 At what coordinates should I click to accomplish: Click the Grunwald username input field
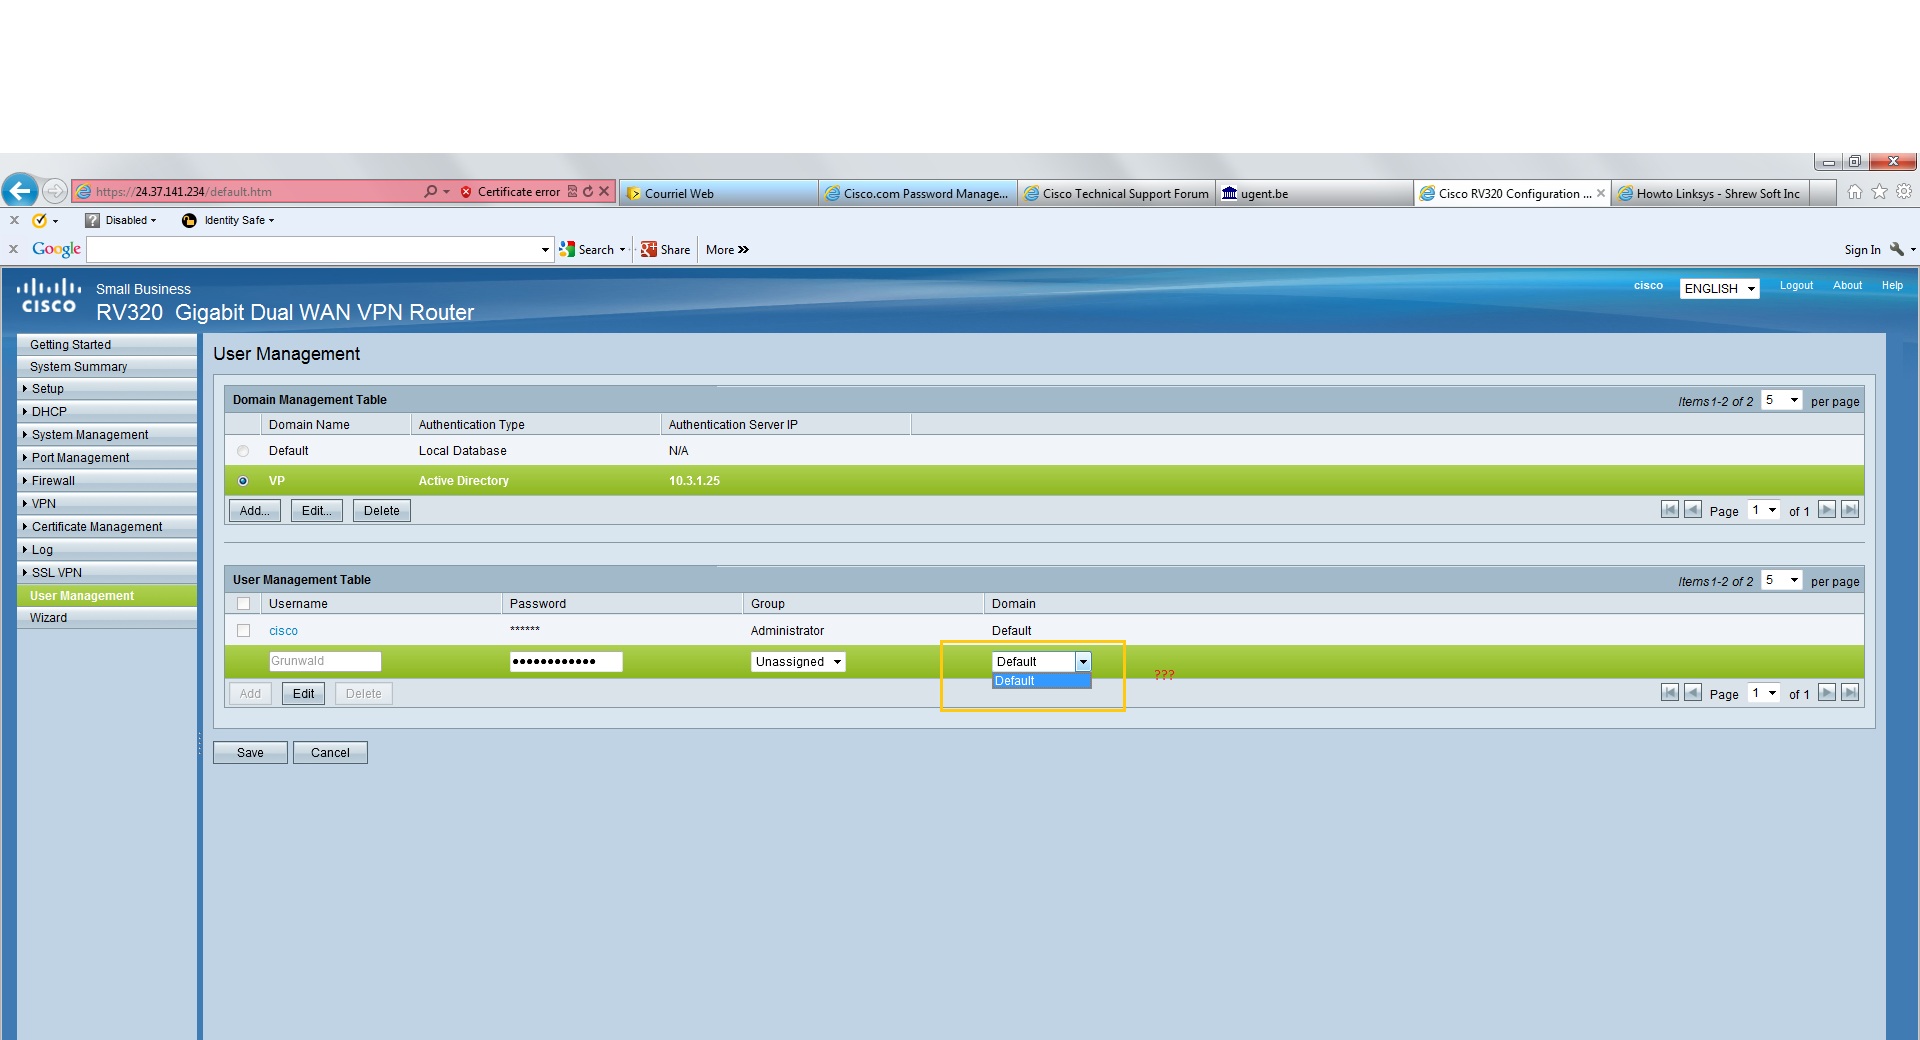(x=325, y=661)
